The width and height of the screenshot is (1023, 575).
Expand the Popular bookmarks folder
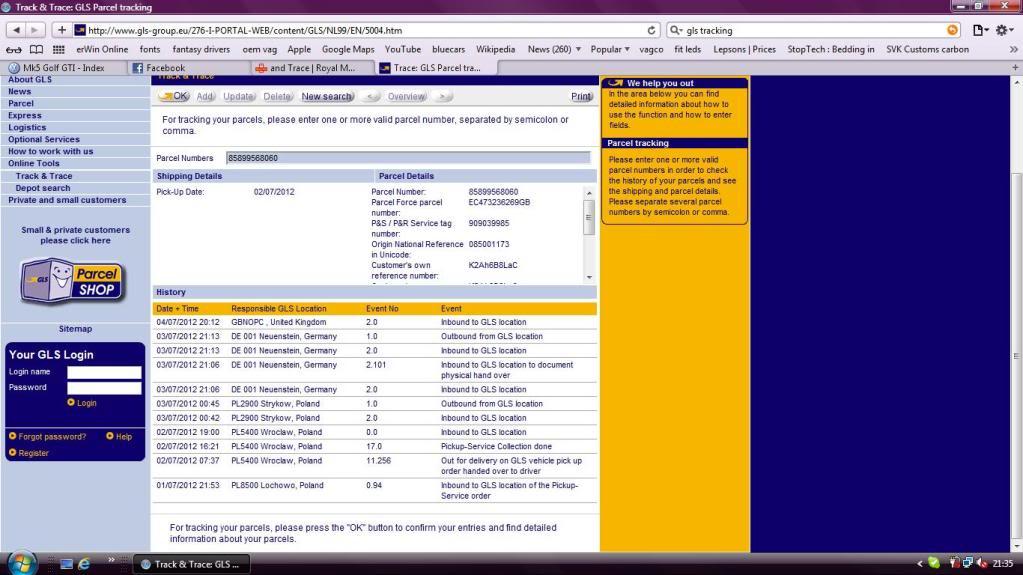pos(610,50)
